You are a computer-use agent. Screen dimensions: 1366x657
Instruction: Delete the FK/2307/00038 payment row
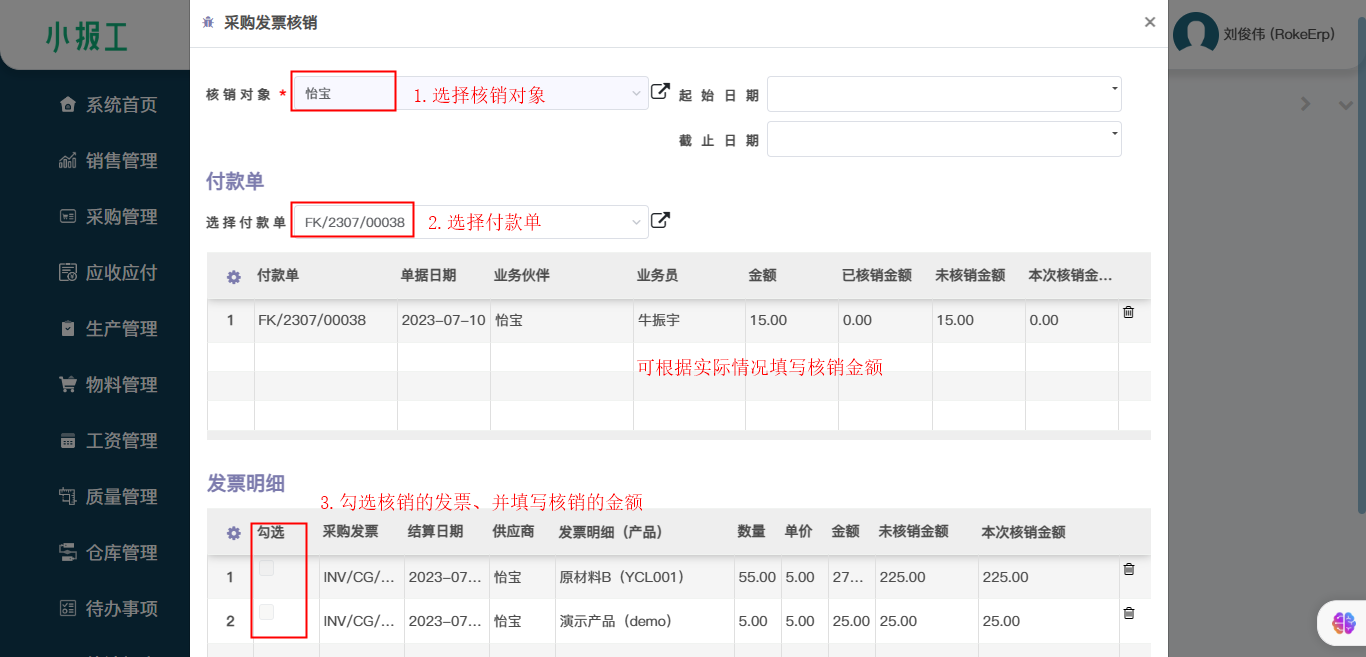(1128, 313)
